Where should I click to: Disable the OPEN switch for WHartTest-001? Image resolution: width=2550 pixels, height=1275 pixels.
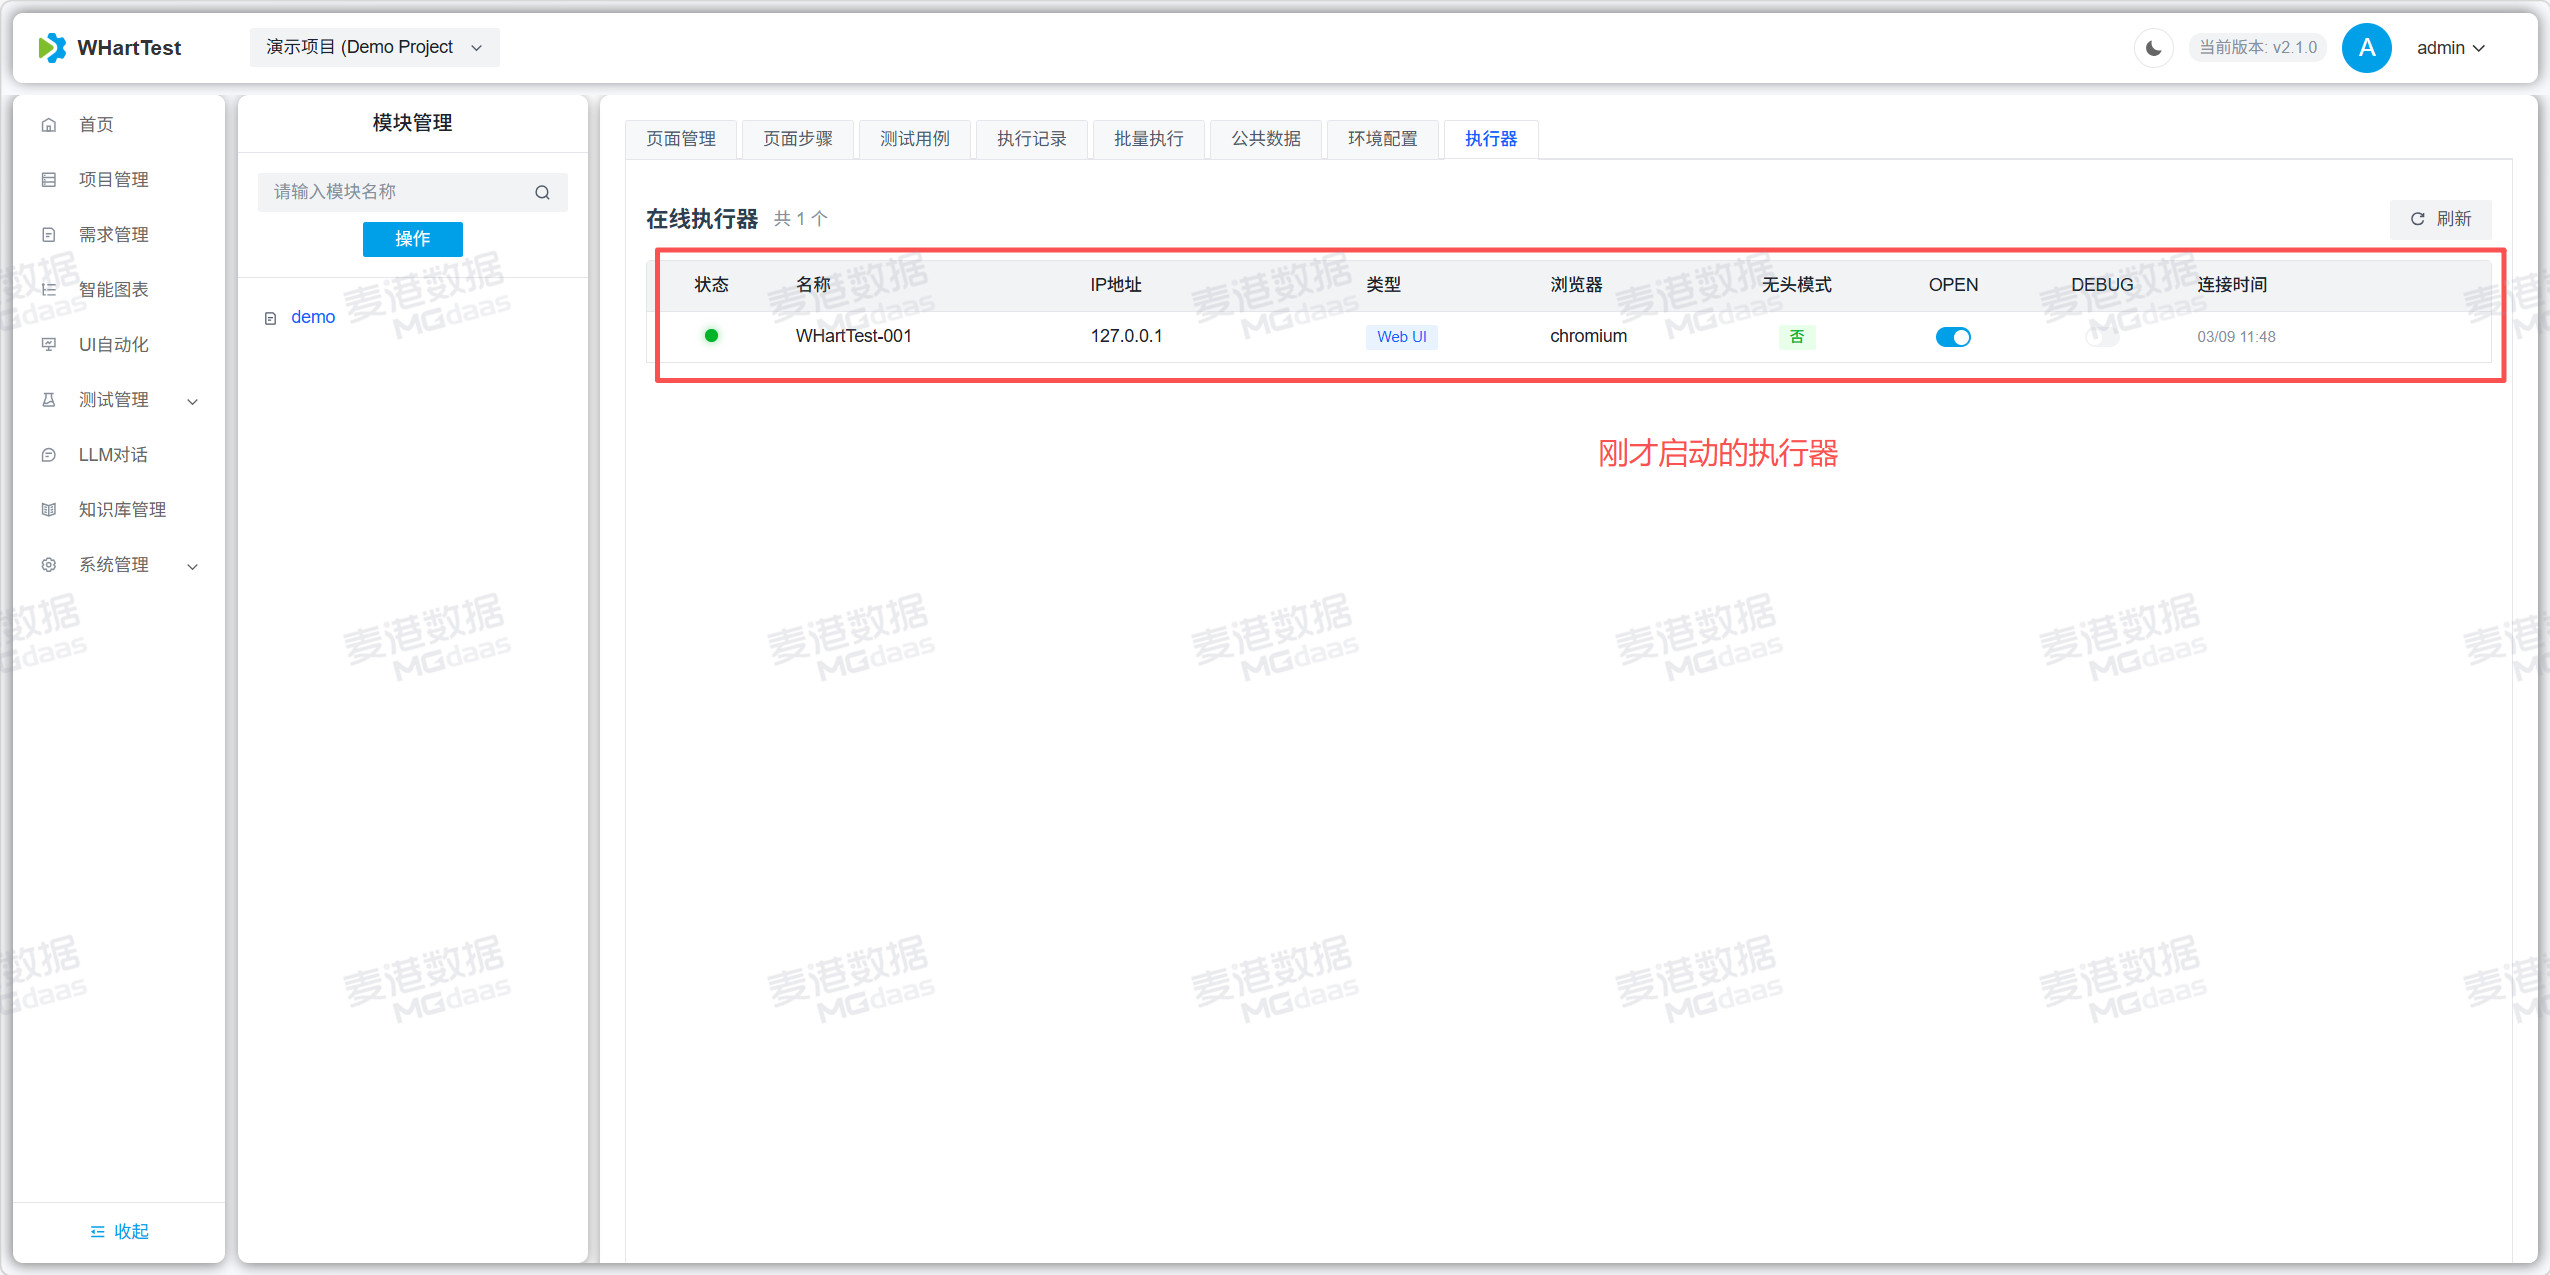[x=1952, y=337]
